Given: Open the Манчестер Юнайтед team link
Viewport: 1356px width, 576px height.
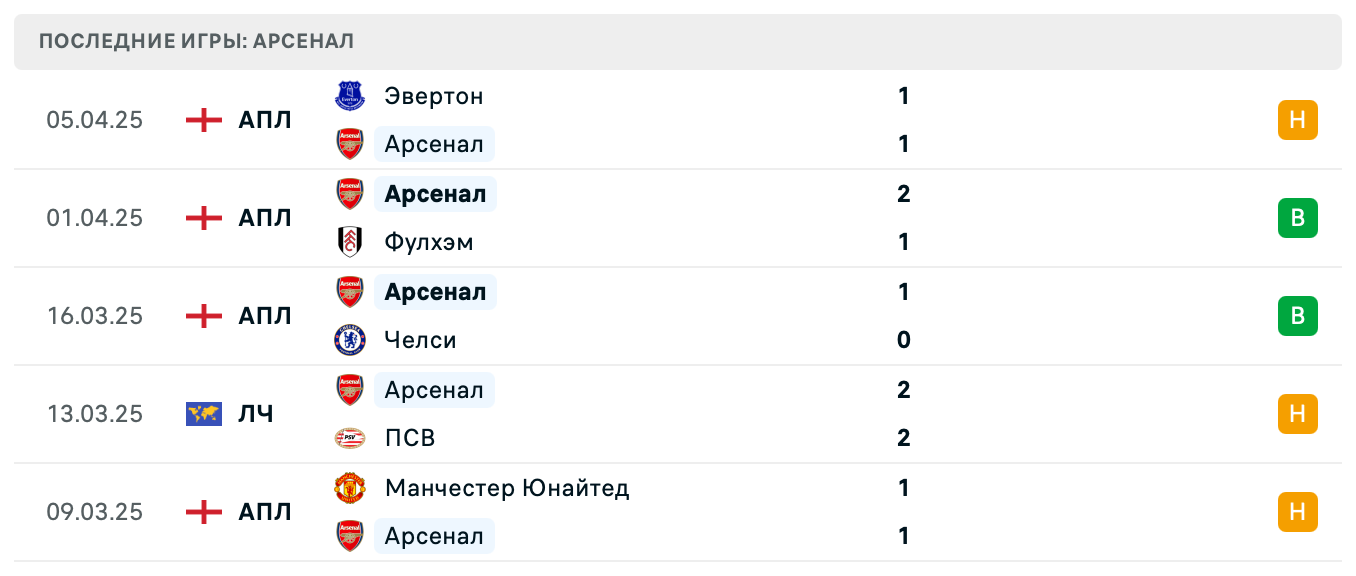Looking at the screenshot, I should click(507, 488).
